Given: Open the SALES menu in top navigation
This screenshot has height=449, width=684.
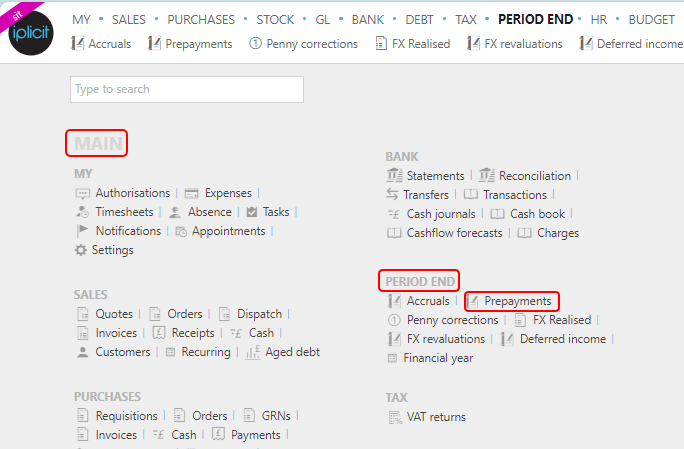Looking at the screenshot, I should click(x=128, y=19).
